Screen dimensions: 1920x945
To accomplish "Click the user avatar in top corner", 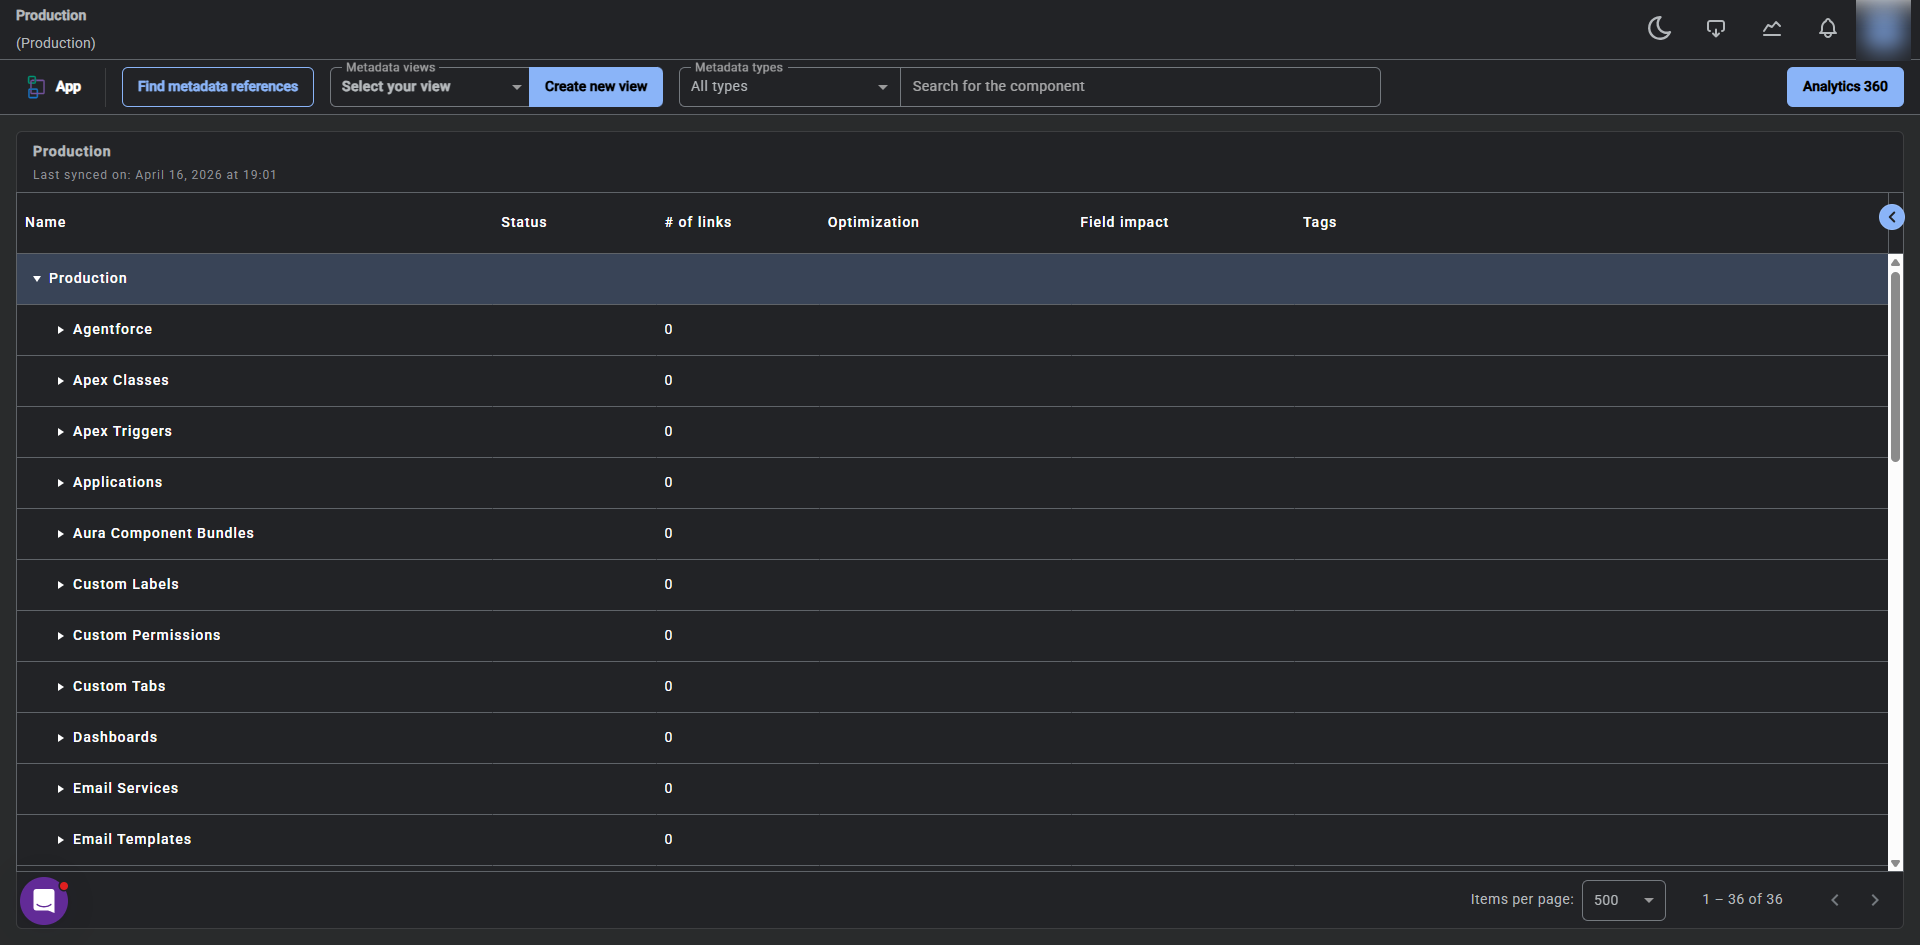I will [x=1883, y=29].
